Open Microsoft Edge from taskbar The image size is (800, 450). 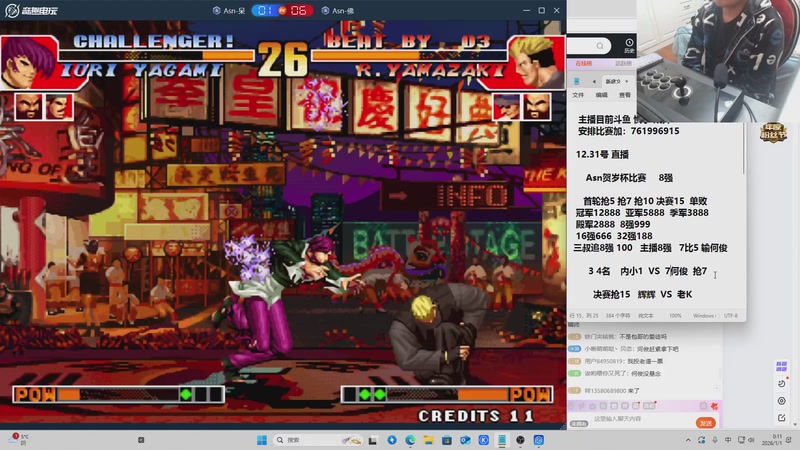point(410,440)
